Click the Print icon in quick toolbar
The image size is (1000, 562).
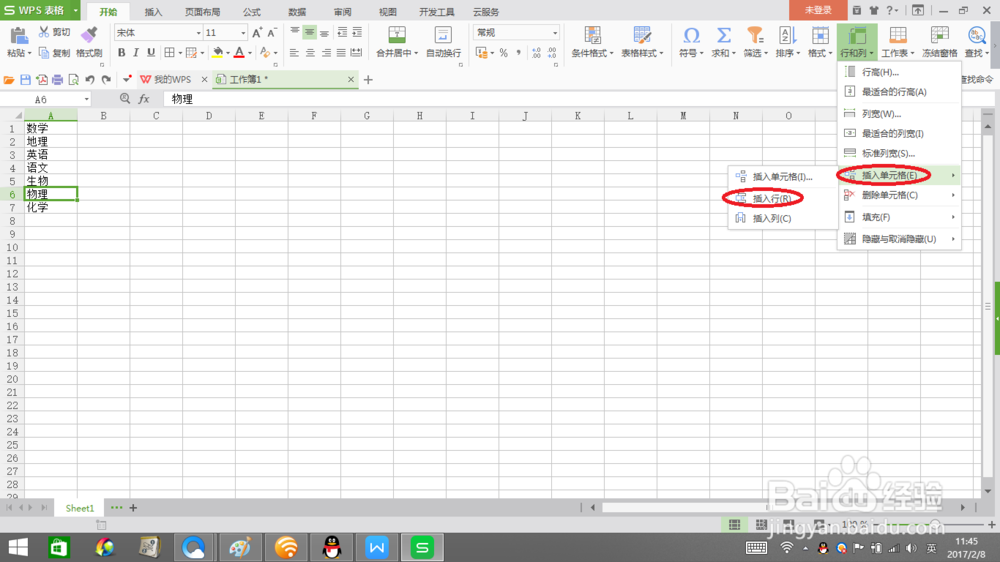(57, 80)
